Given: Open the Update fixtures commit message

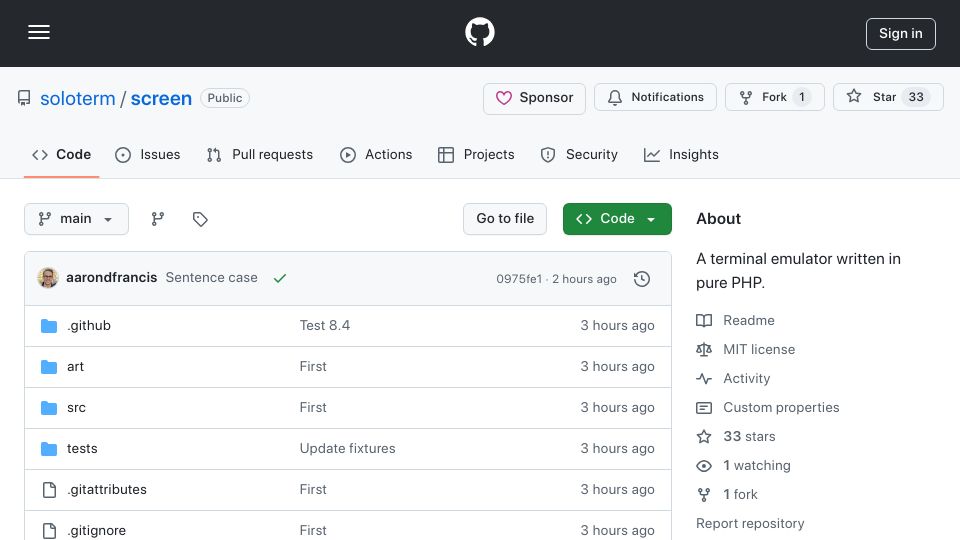Looking at the screenshot, I should click(347, 449).
